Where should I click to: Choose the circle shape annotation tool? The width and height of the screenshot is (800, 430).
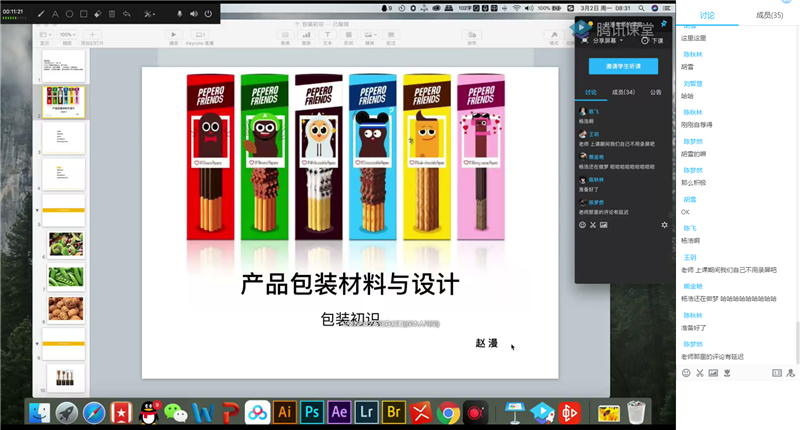click(69, 15)
